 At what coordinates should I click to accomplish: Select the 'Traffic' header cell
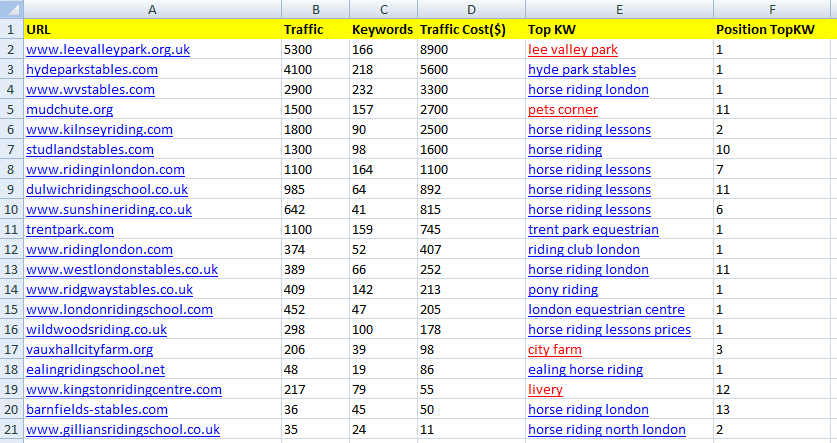(x=315, y=29)
